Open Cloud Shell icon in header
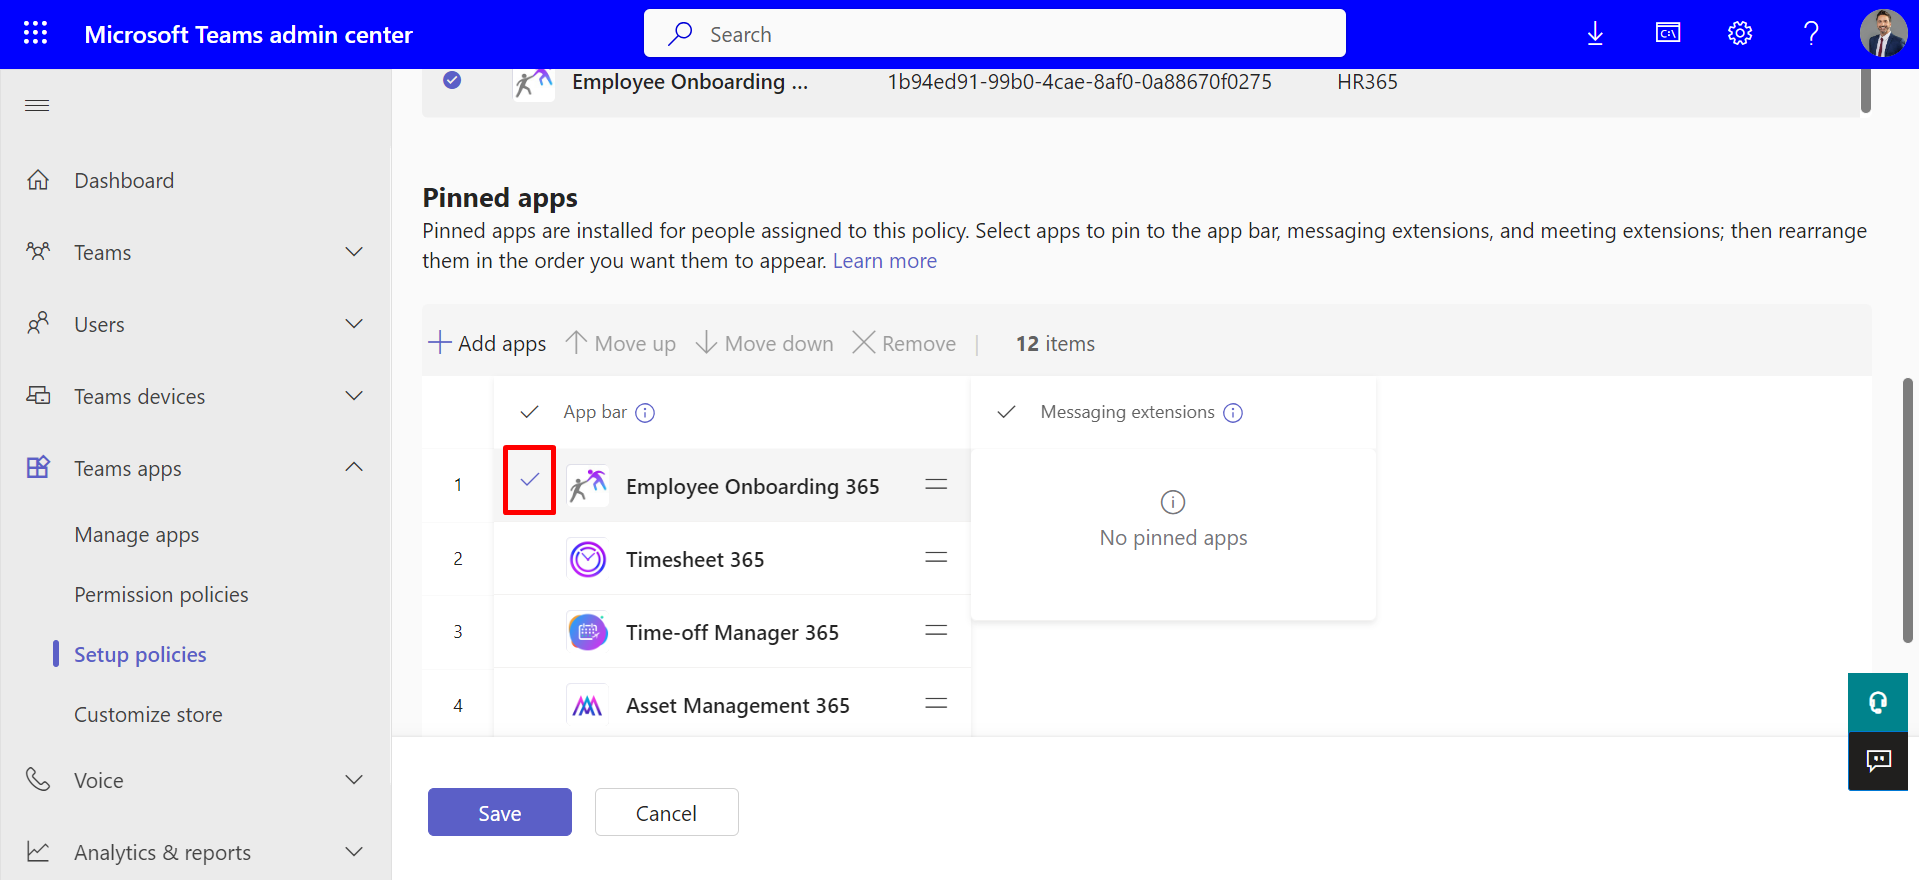This screenshot has height=880, width=1919. 1667,34
